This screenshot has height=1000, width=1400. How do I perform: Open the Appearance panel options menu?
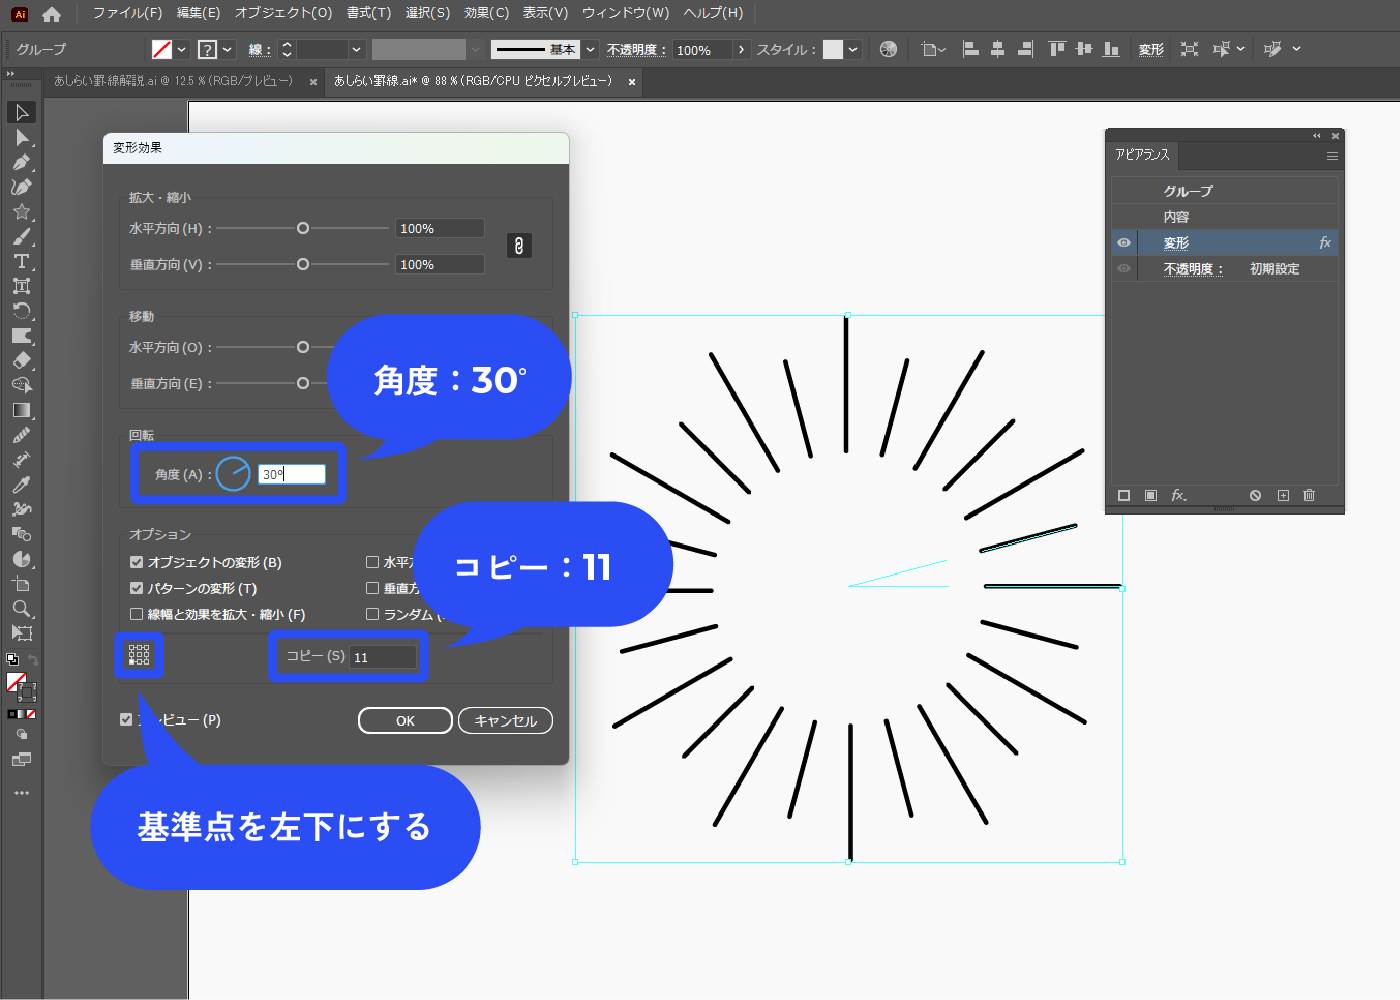tap(1332, 156)
